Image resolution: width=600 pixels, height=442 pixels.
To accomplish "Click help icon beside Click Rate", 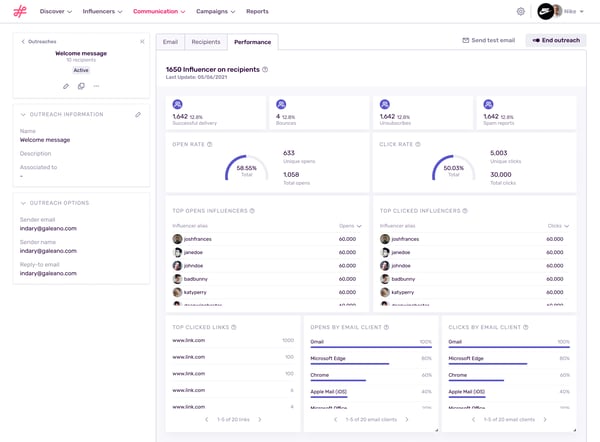I will point(415,144).
